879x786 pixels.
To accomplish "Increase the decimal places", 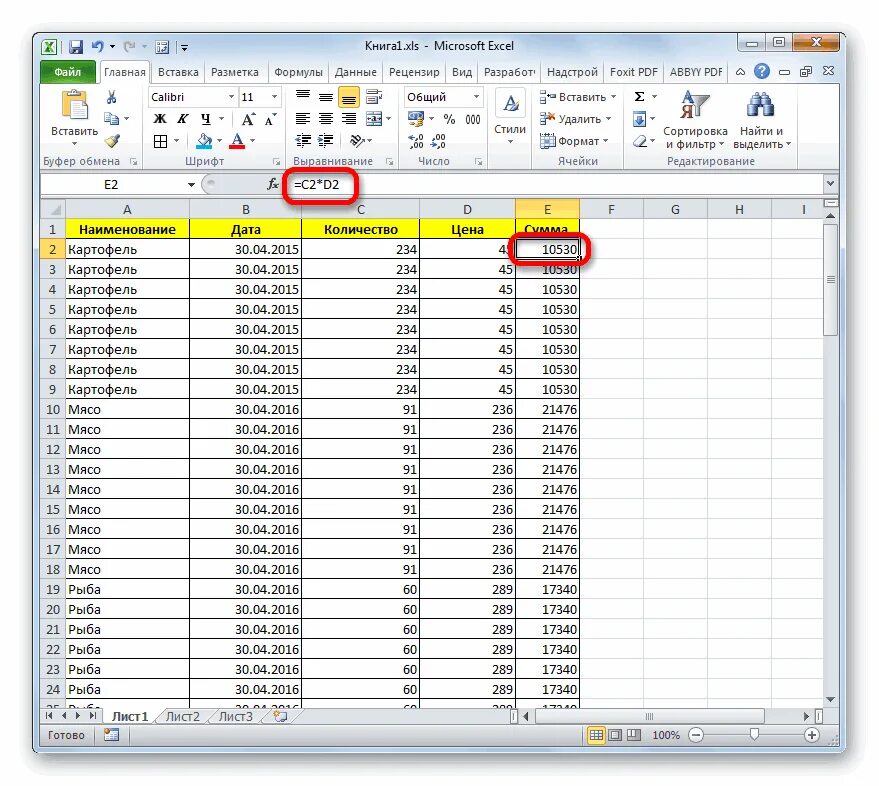I will (x=416, y=141).
